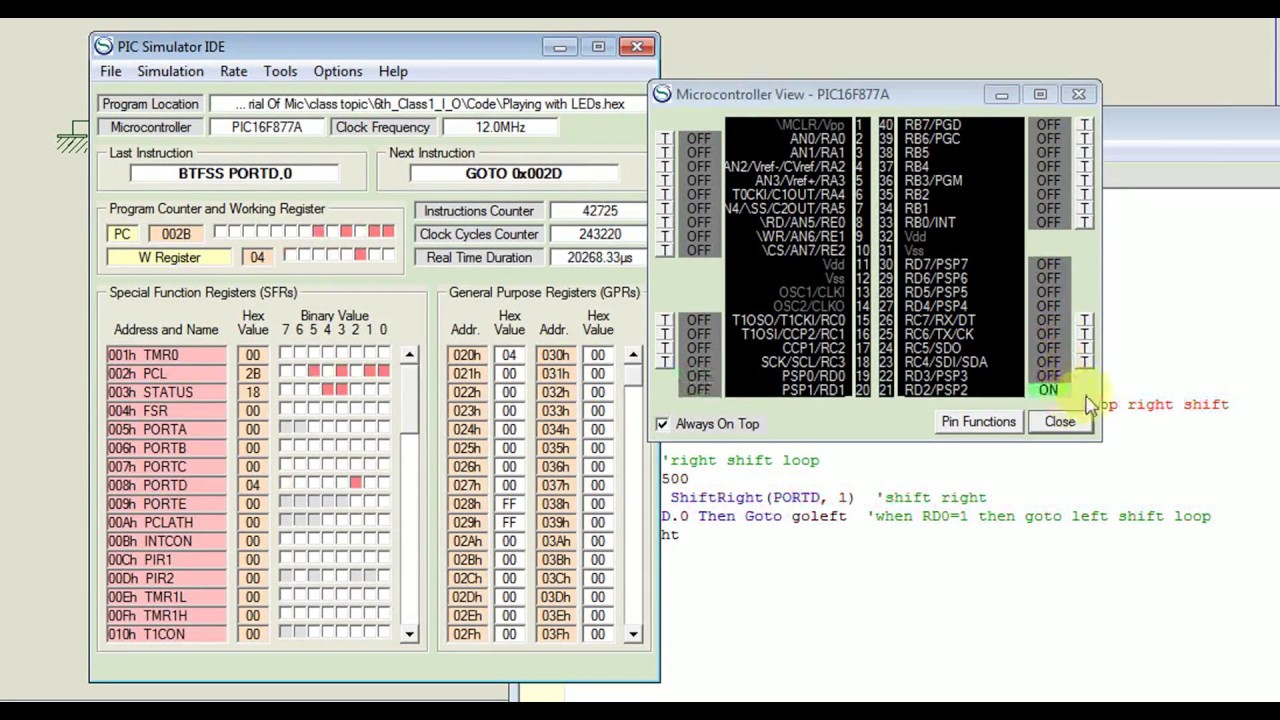Viewport: 1280px width, 720px height.
Task: Open the Options menu
Action: [338, 71]
